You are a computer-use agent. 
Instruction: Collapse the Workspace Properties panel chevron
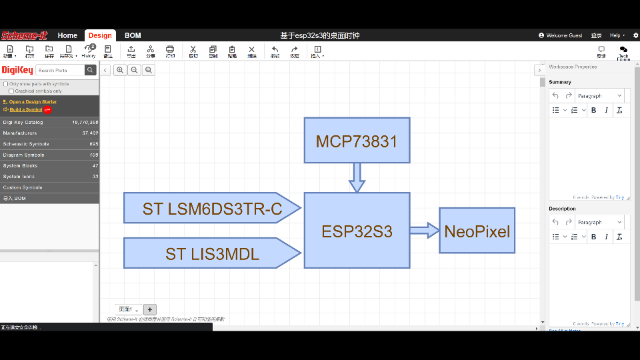coord(539,70)
